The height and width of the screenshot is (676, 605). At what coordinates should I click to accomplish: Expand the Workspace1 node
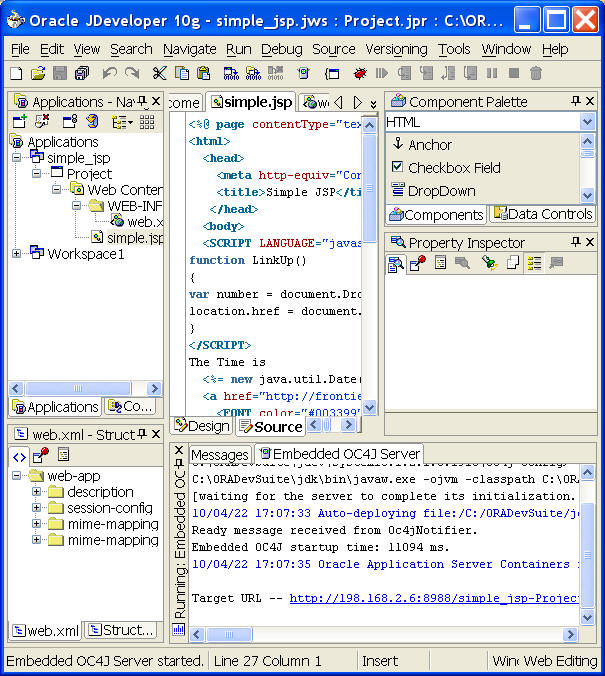click(x=16, y=254)
